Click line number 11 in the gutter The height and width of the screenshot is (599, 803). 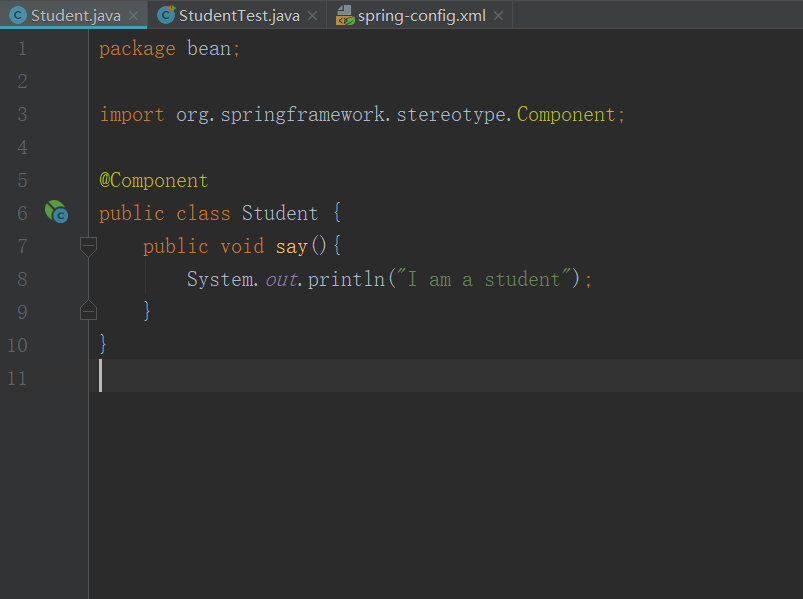point(17,378)
